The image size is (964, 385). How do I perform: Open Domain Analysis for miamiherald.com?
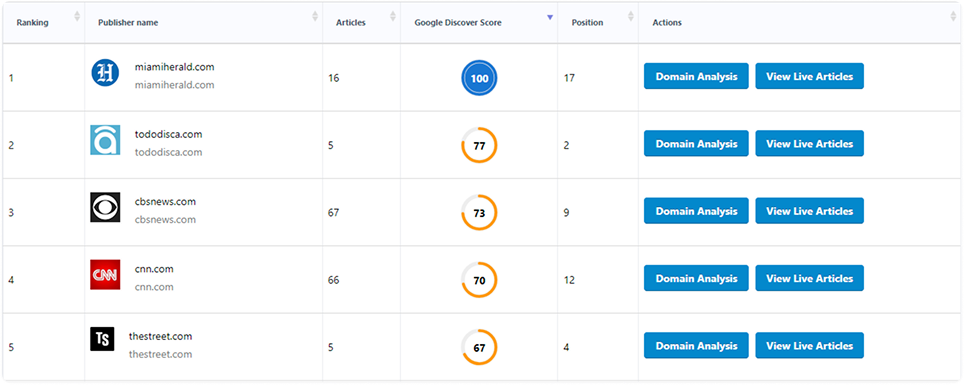(696, 76)
